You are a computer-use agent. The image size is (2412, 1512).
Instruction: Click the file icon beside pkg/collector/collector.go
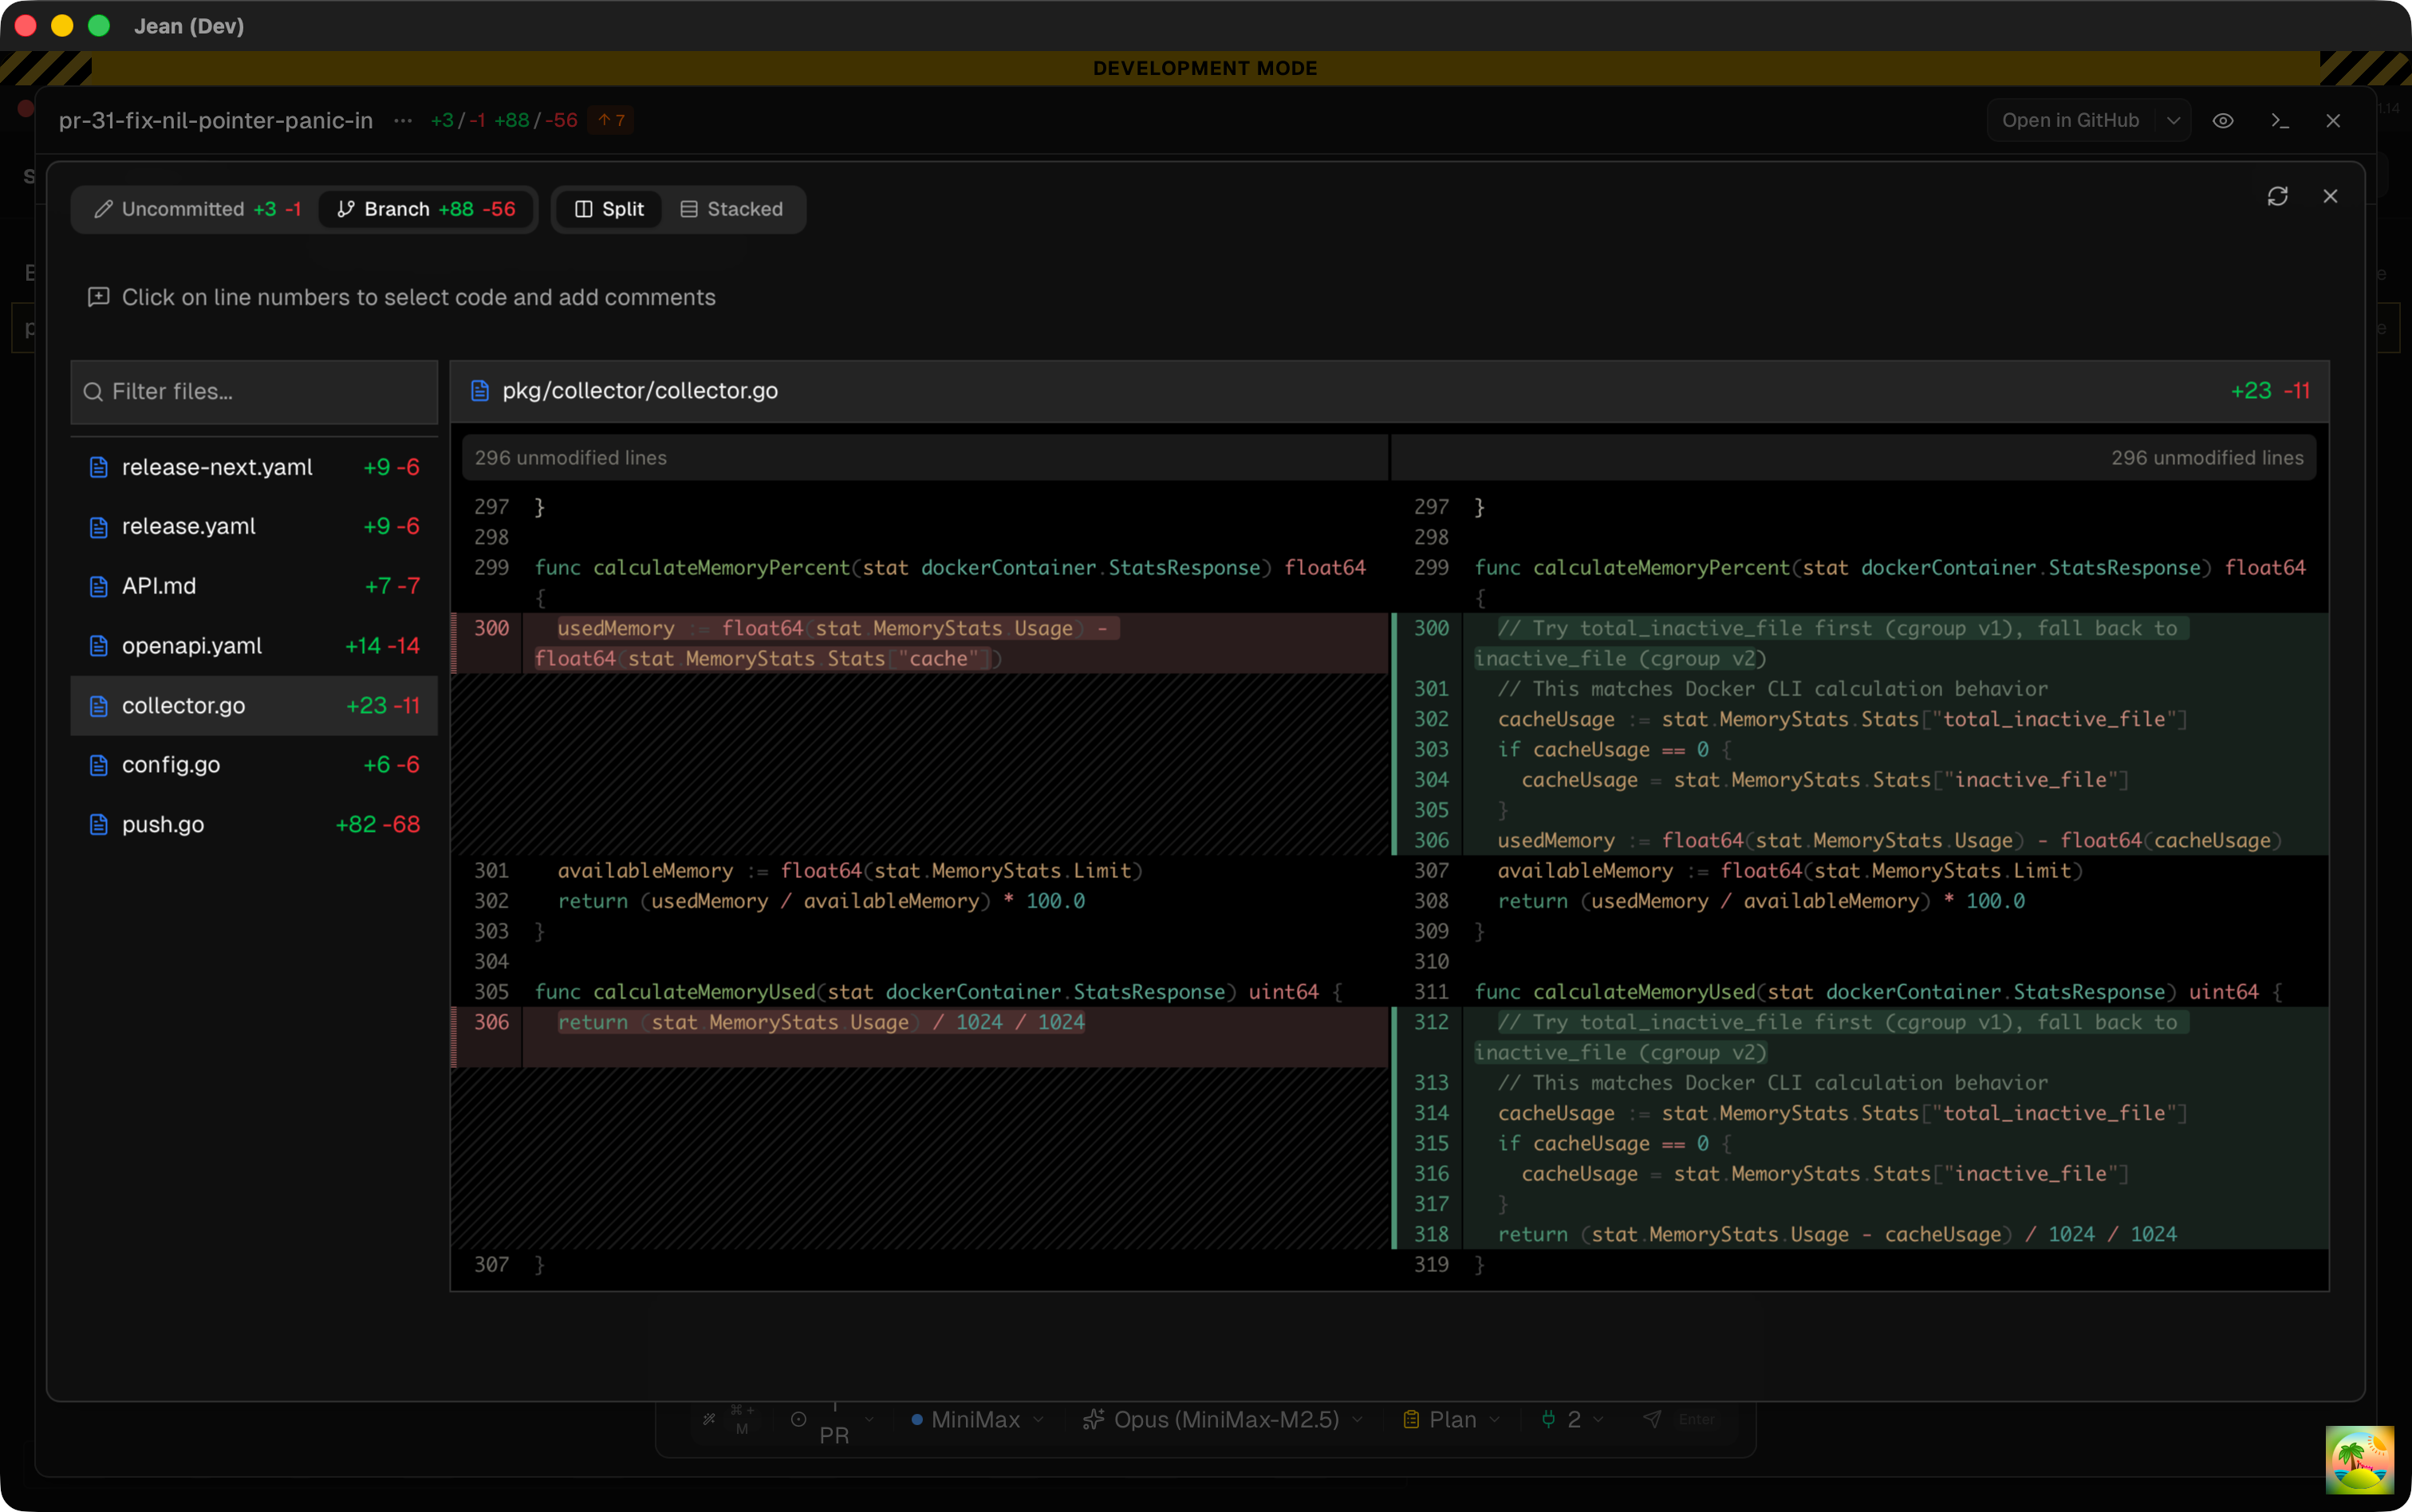point(480,391)
